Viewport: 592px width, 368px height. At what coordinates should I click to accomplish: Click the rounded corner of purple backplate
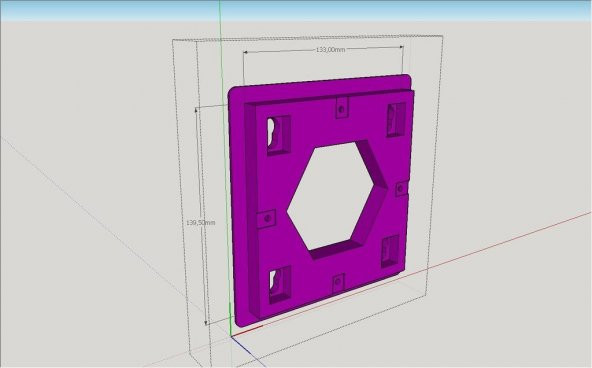coord(407,78)
